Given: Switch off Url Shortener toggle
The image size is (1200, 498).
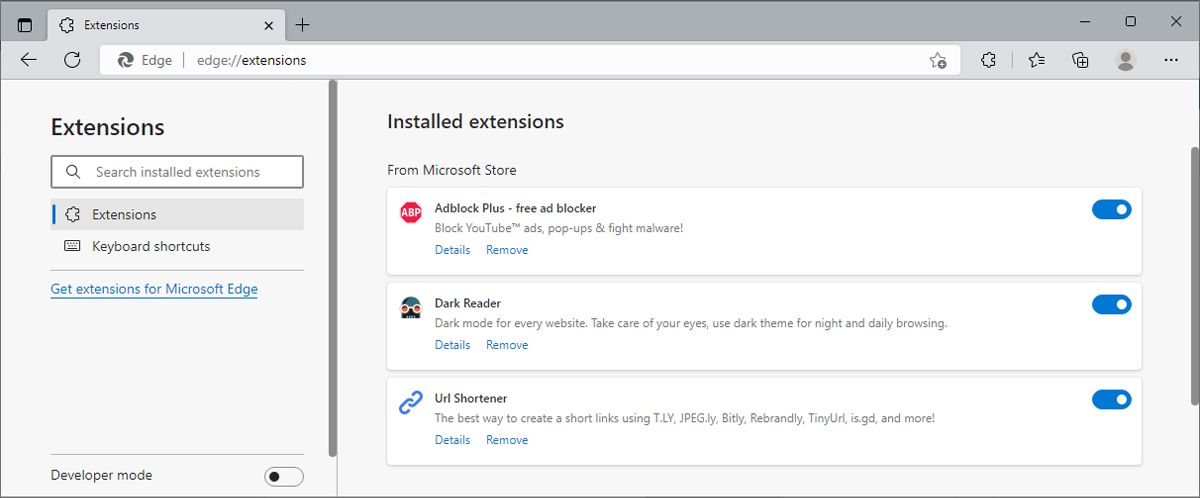Looking at the screenshot, I should (1111, 399).
